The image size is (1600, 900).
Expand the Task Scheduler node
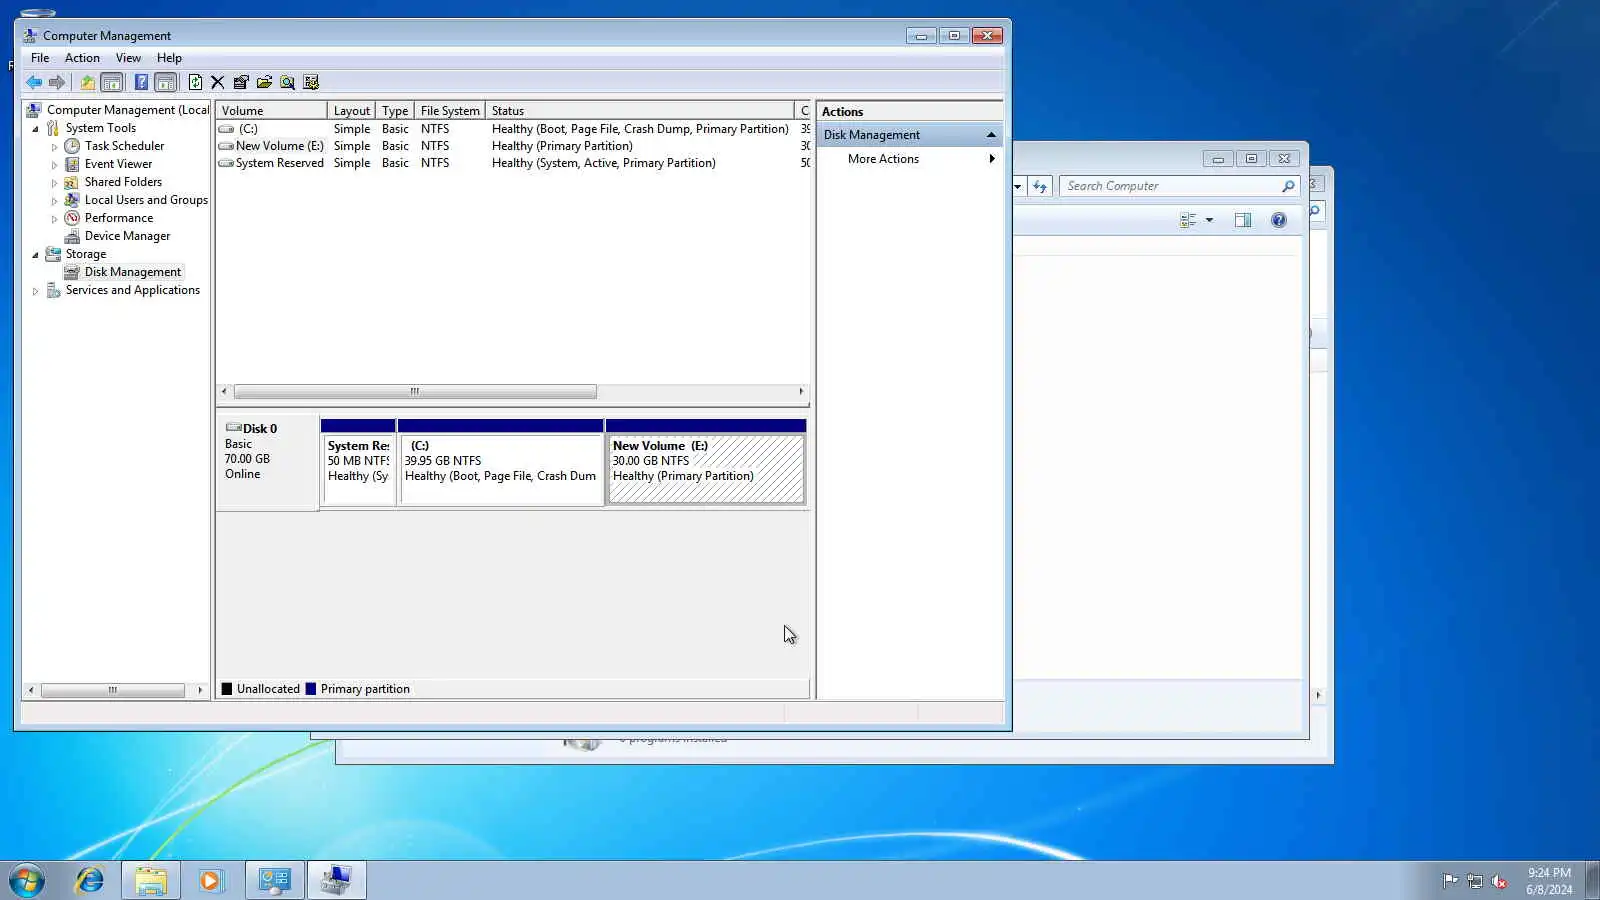pos(54,147)
